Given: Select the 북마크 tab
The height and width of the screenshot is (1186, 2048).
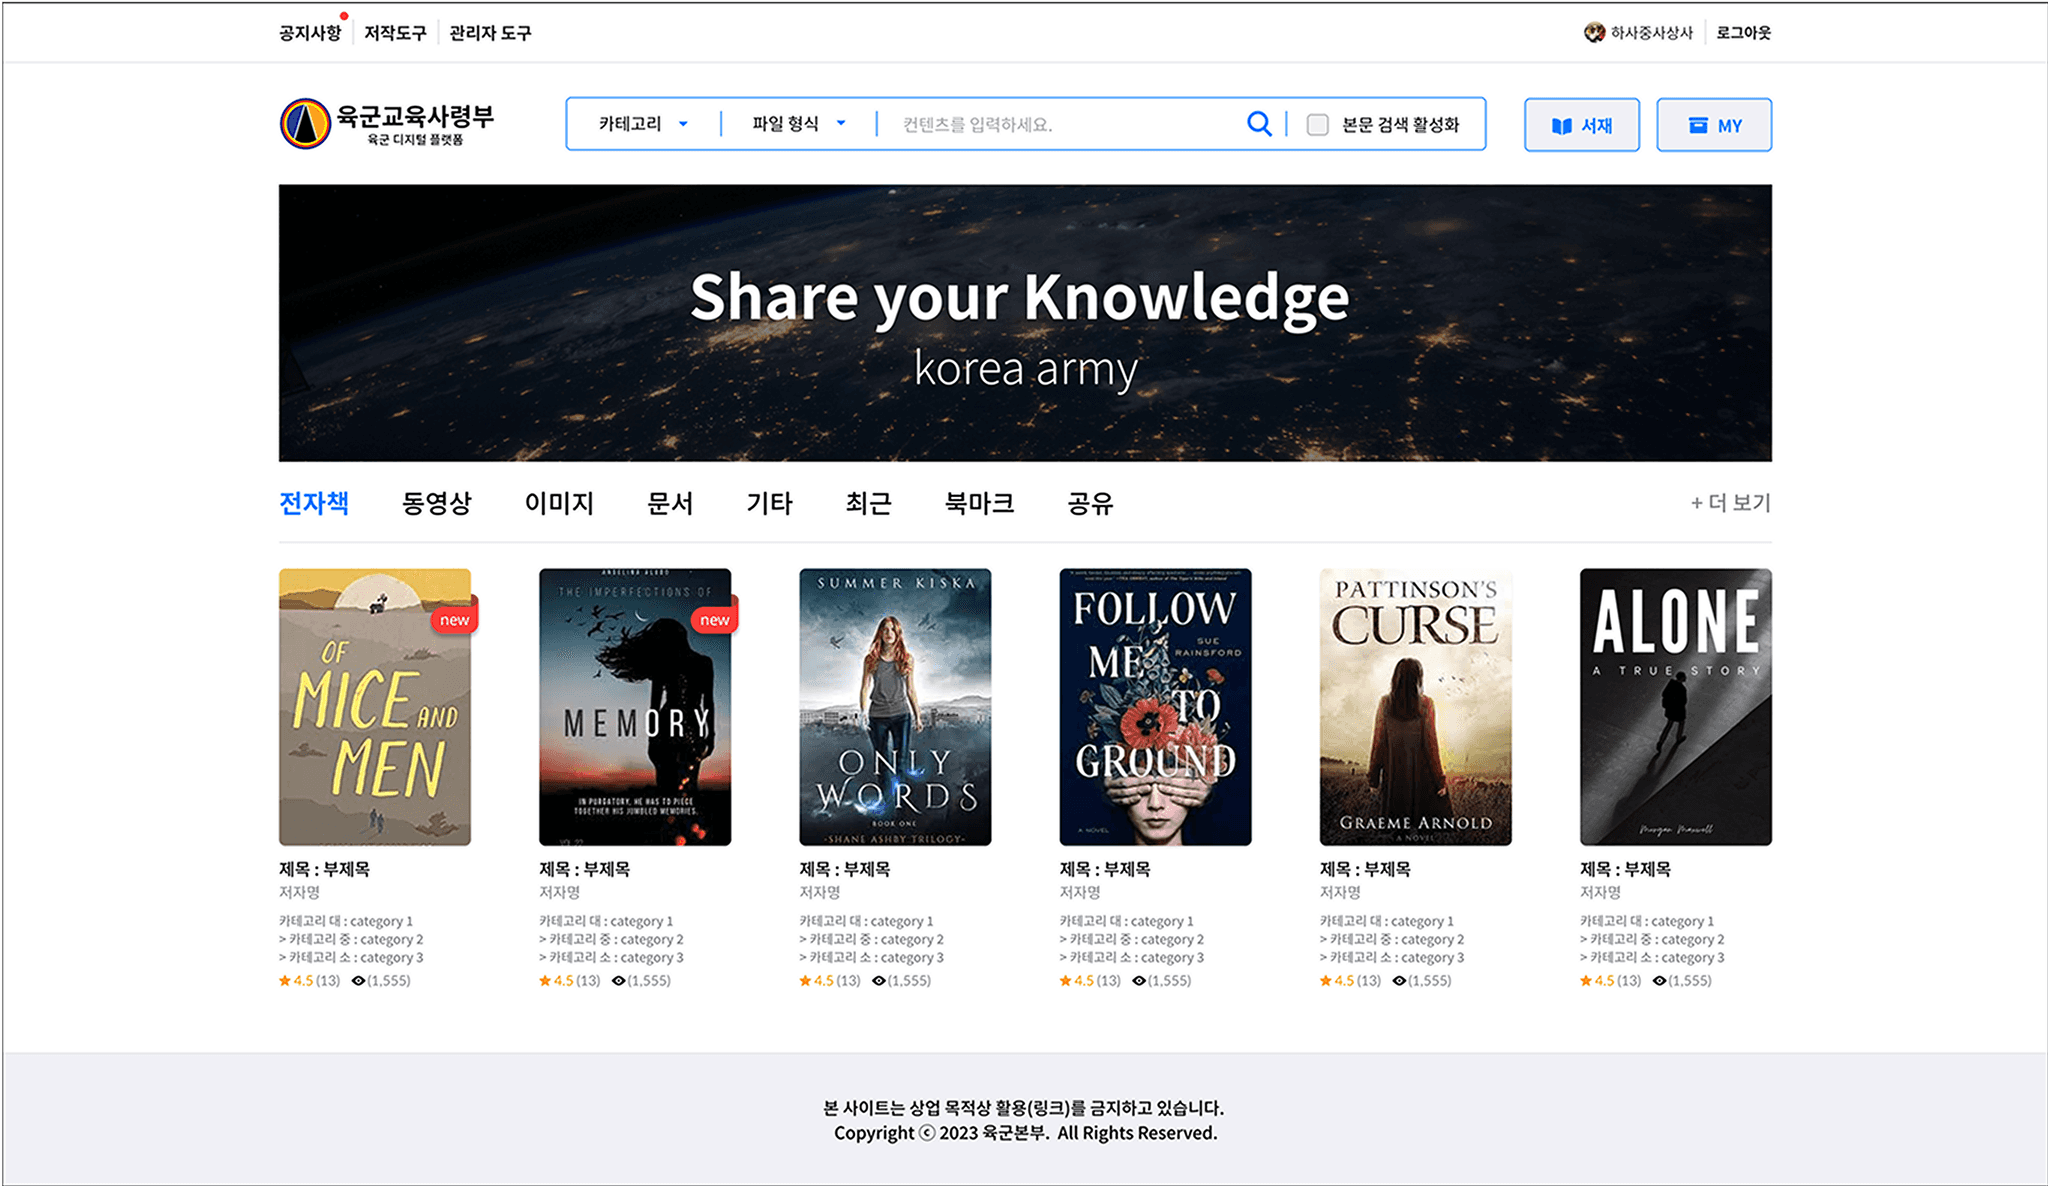Looking at the screenshot, I should click(979, 503).
